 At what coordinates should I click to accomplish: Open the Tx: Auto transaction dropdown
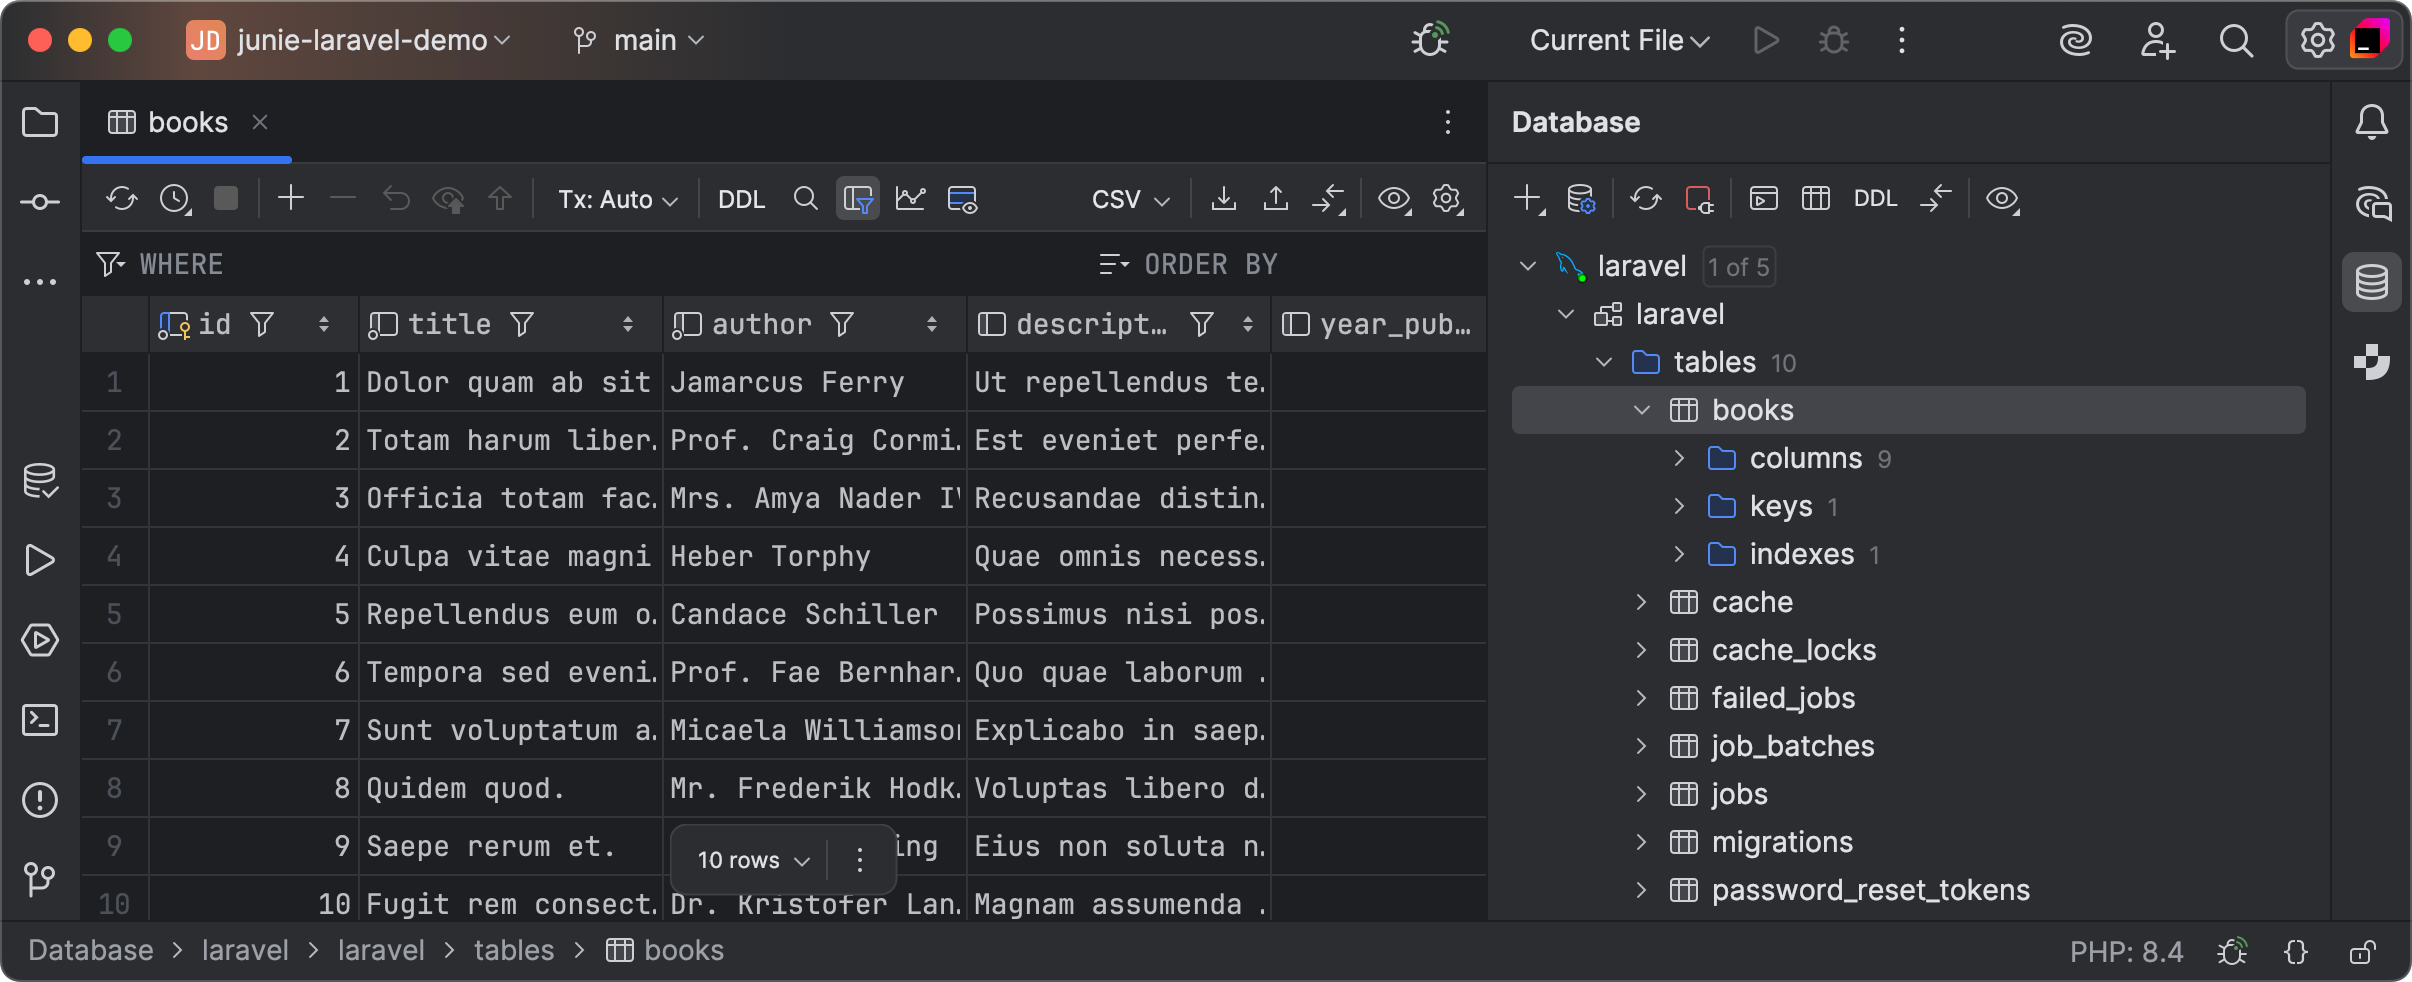click(618, 199)
